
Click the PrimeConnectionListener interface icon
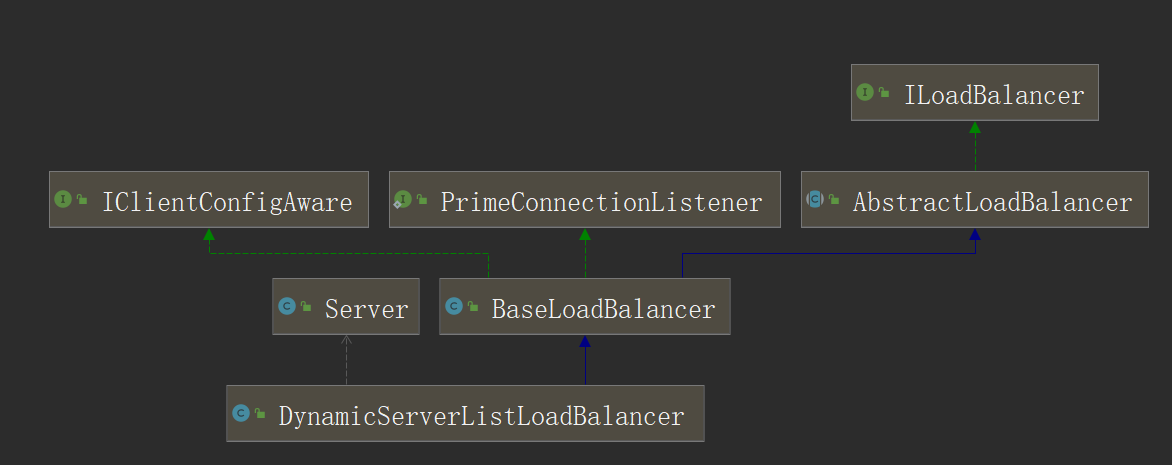coord(403,200)
